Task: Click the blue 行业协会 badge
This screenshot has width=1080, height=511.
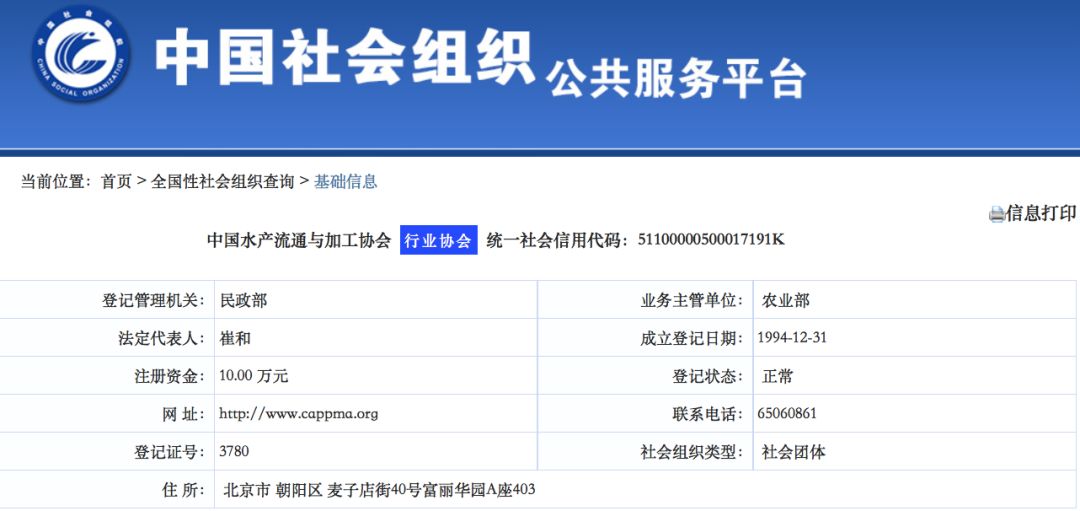Action: 439,240
